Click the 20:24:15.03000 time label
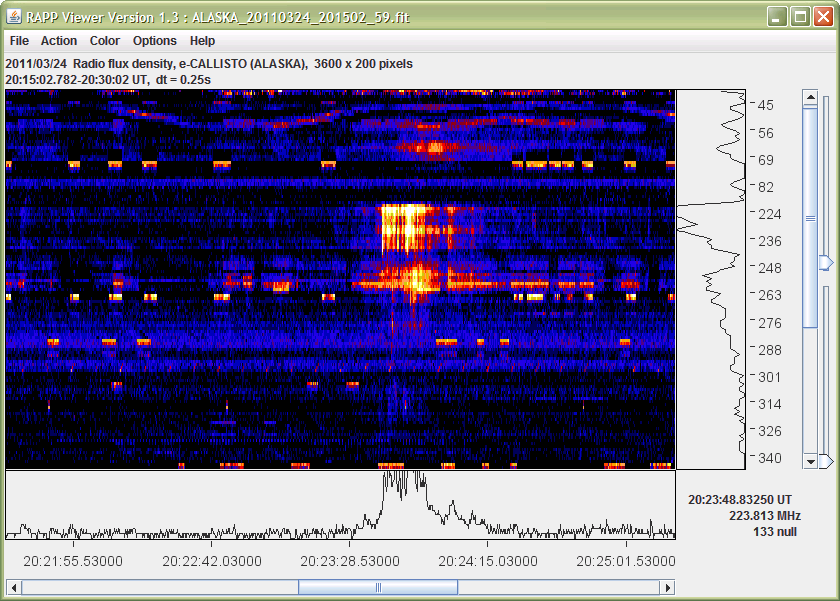Viewport: 840px width, 601px height. click(x=488, y=561)
